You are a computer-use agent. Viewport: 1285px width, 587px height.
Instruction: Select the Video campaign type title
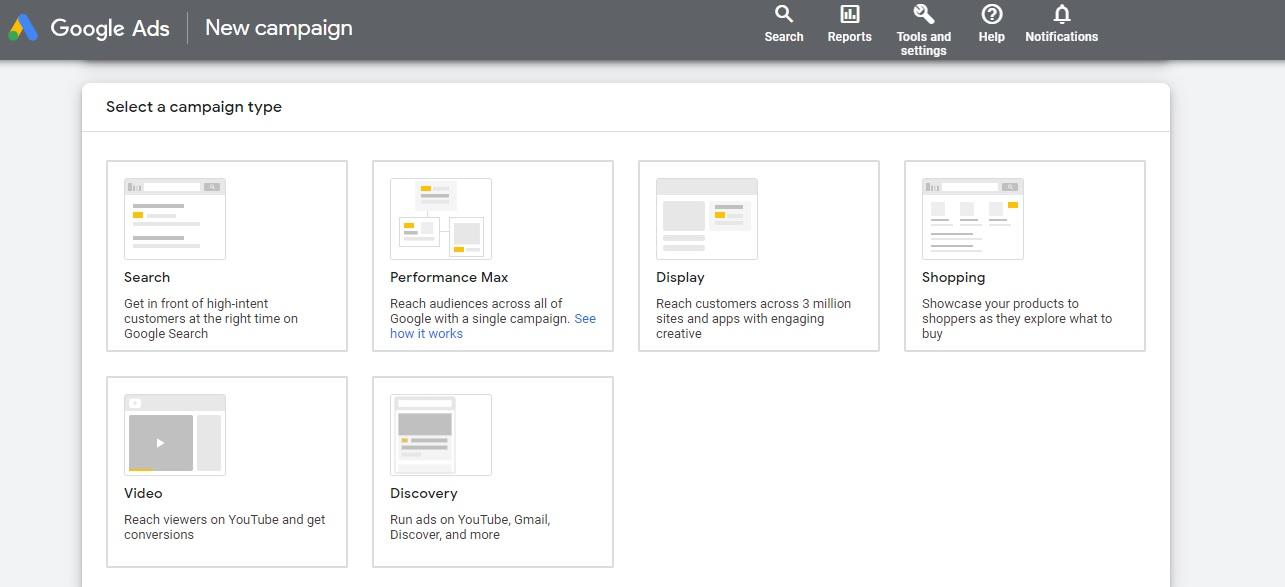[x=143, y=493]
